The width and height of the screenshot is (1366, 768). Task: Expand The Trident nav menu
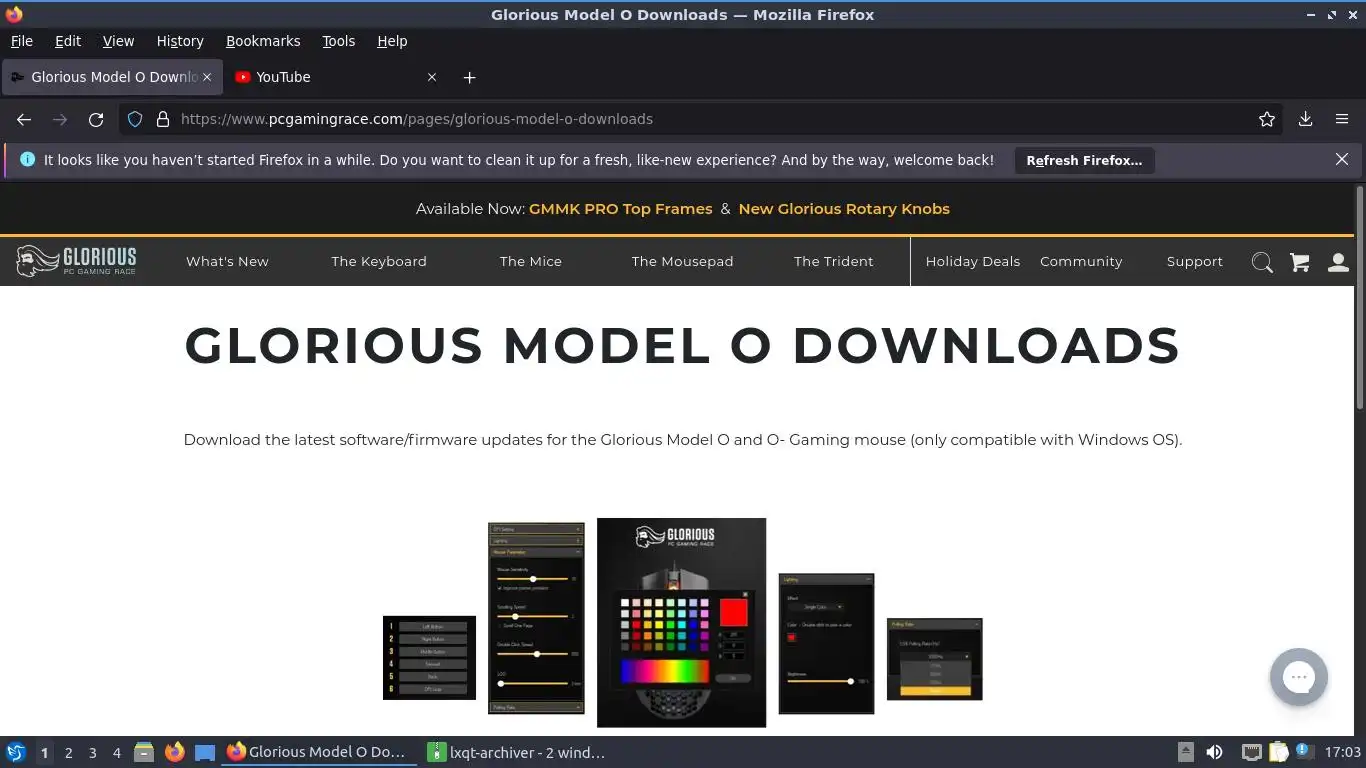pyautogui.click(x=834, y=261)
